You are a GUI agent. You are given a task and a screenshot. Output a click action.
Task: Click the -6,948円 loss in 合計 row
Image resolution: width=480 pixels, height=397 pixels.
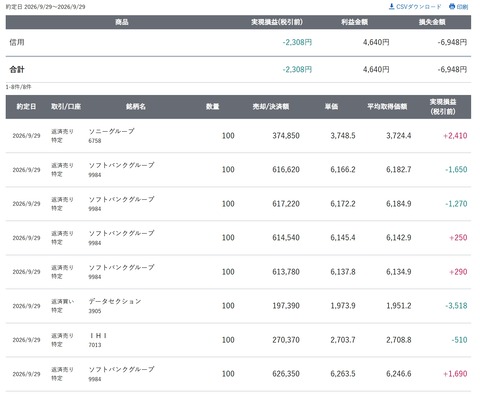(x=452, y=69)
